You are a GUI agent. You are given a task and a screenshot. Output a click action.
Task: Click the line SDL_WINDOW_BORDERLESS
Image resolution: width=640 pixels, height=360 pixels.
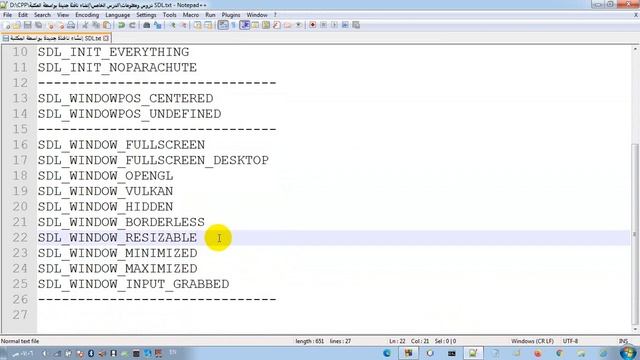coord(122,222)
